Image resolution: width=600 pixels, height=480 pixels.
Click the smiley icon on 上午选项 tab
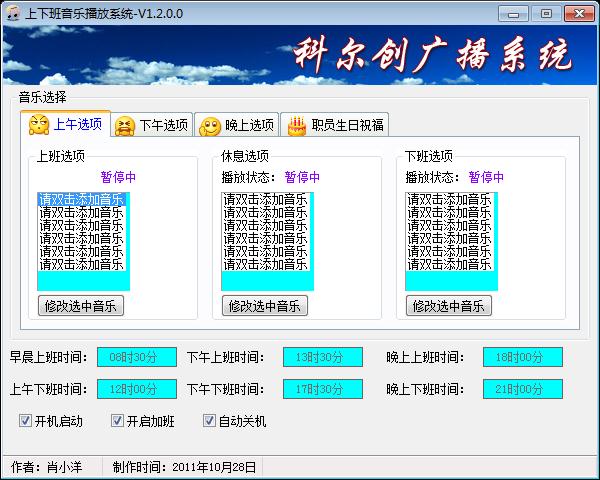(39, 125)
